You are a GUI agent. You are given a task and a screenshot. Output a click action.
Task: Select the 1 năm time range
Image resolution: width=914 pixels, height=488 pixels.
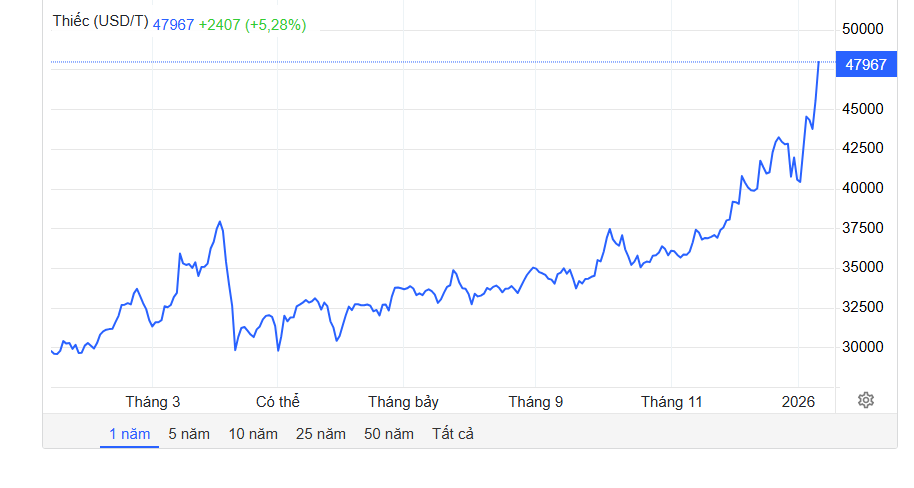[129, 434]
